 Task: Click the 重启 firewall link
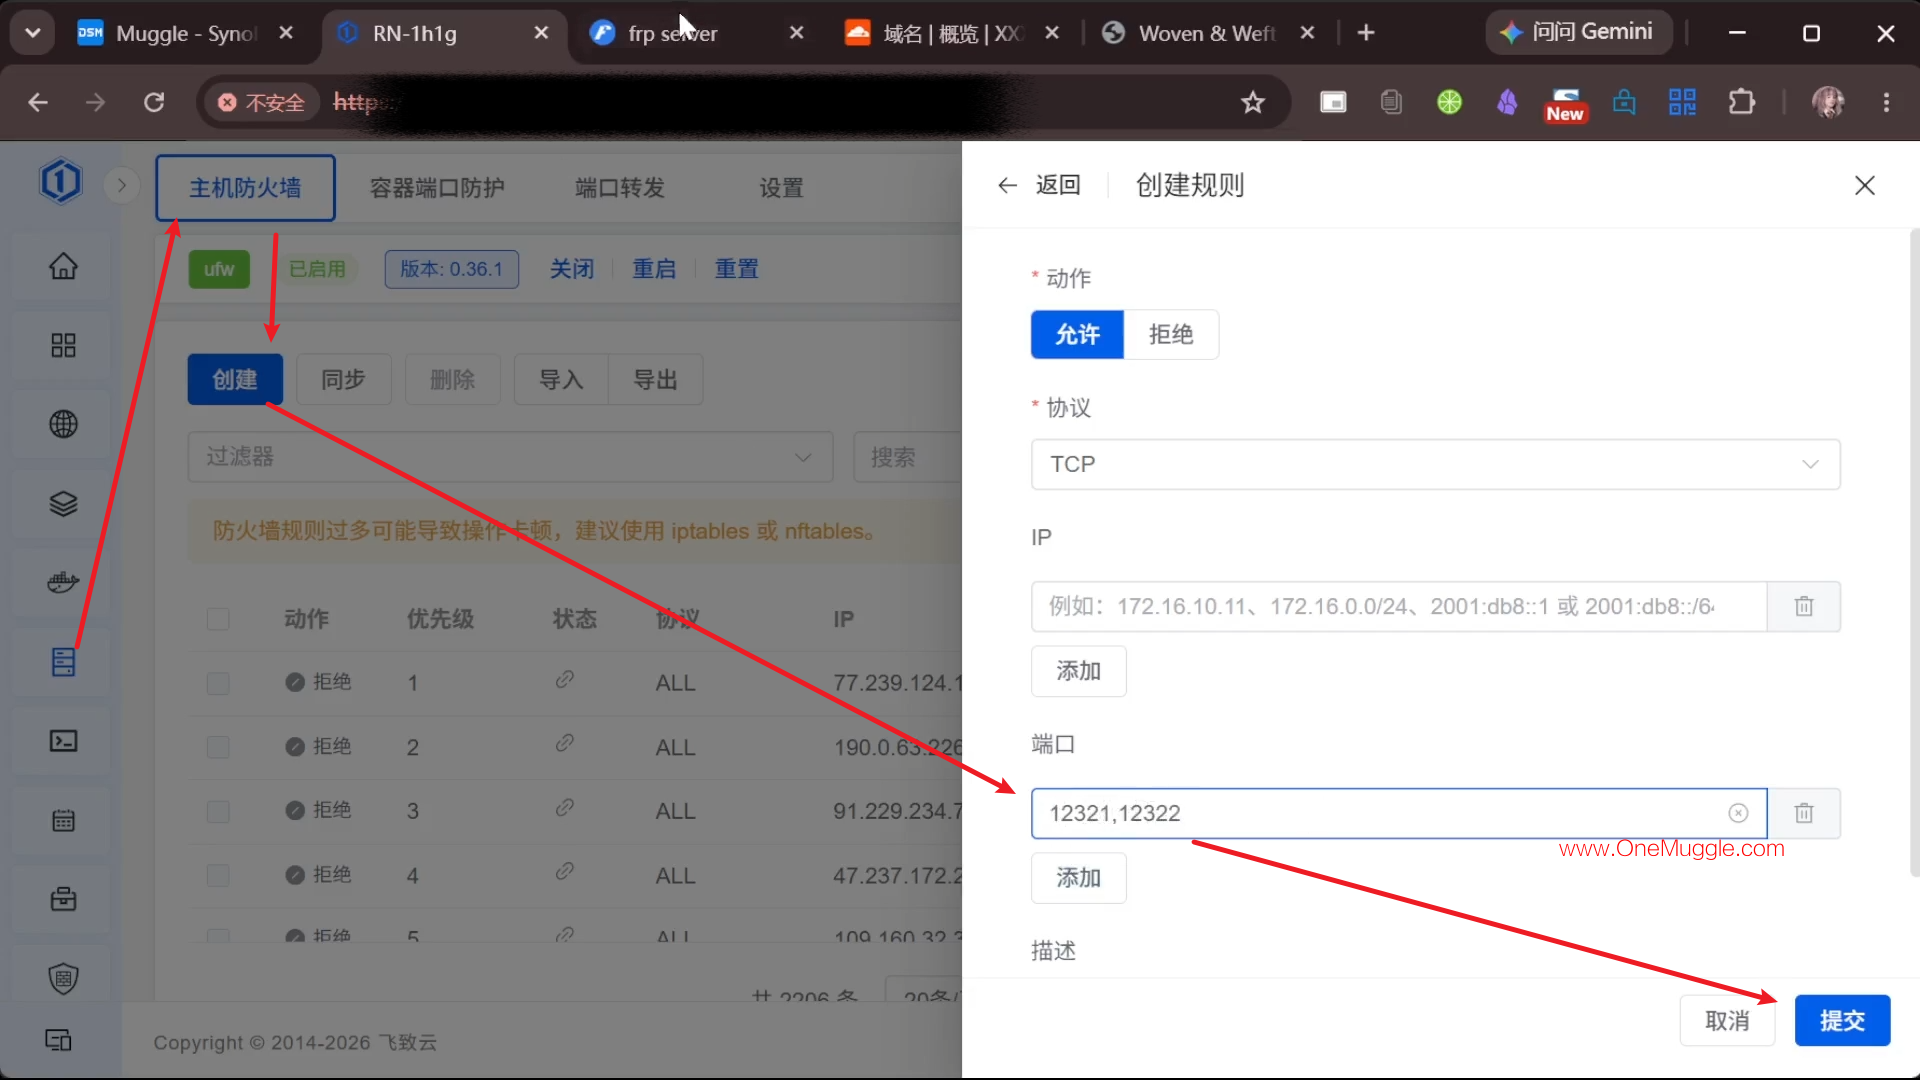654,269
